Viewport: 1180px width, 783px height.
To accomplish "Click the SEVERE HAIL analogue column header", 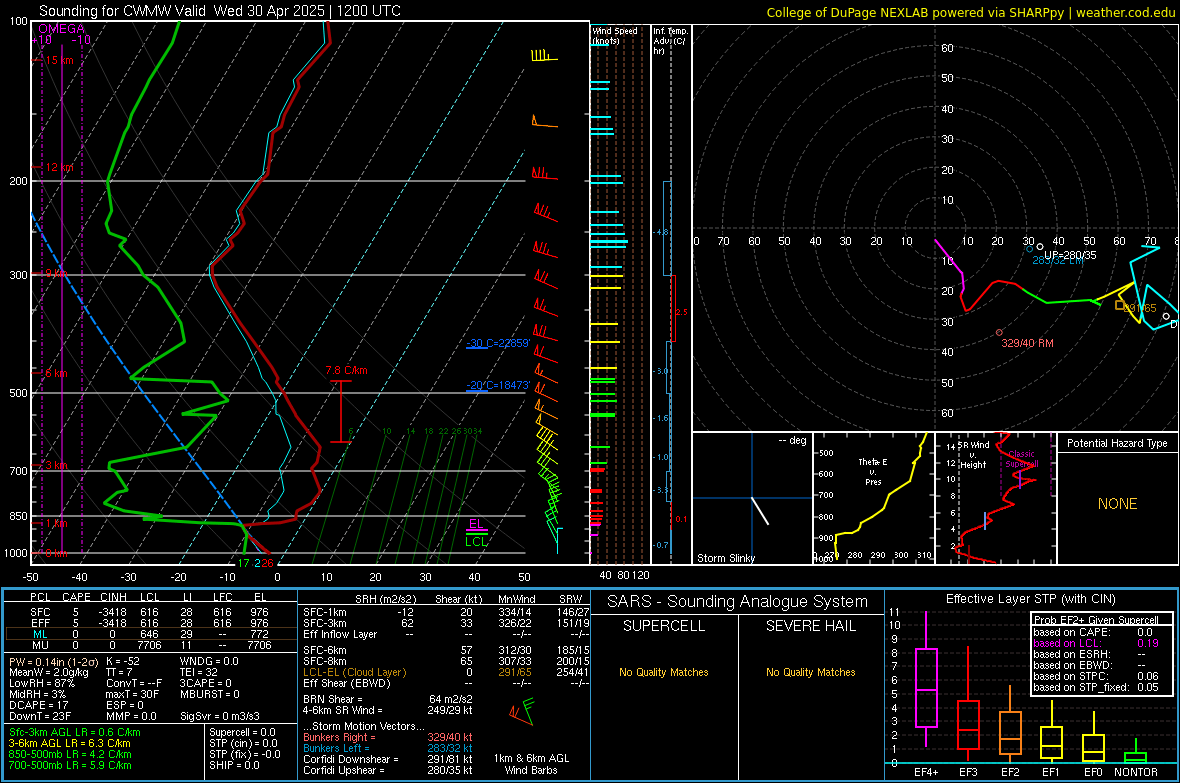I will (810, 626).
